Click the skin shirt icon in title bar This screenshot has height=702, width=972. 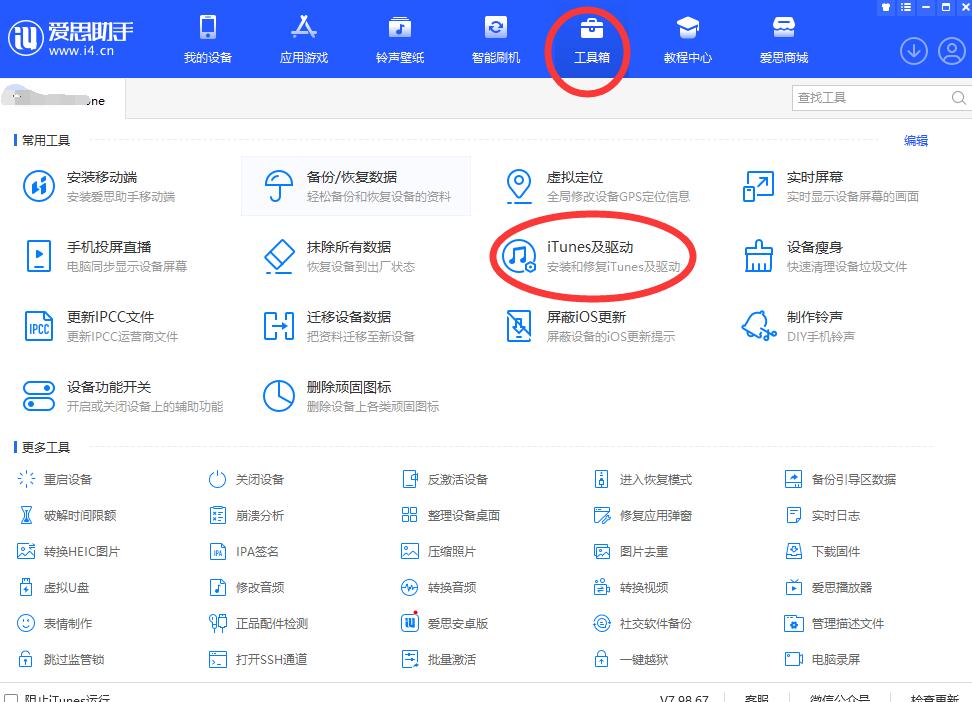pos(886,7)
